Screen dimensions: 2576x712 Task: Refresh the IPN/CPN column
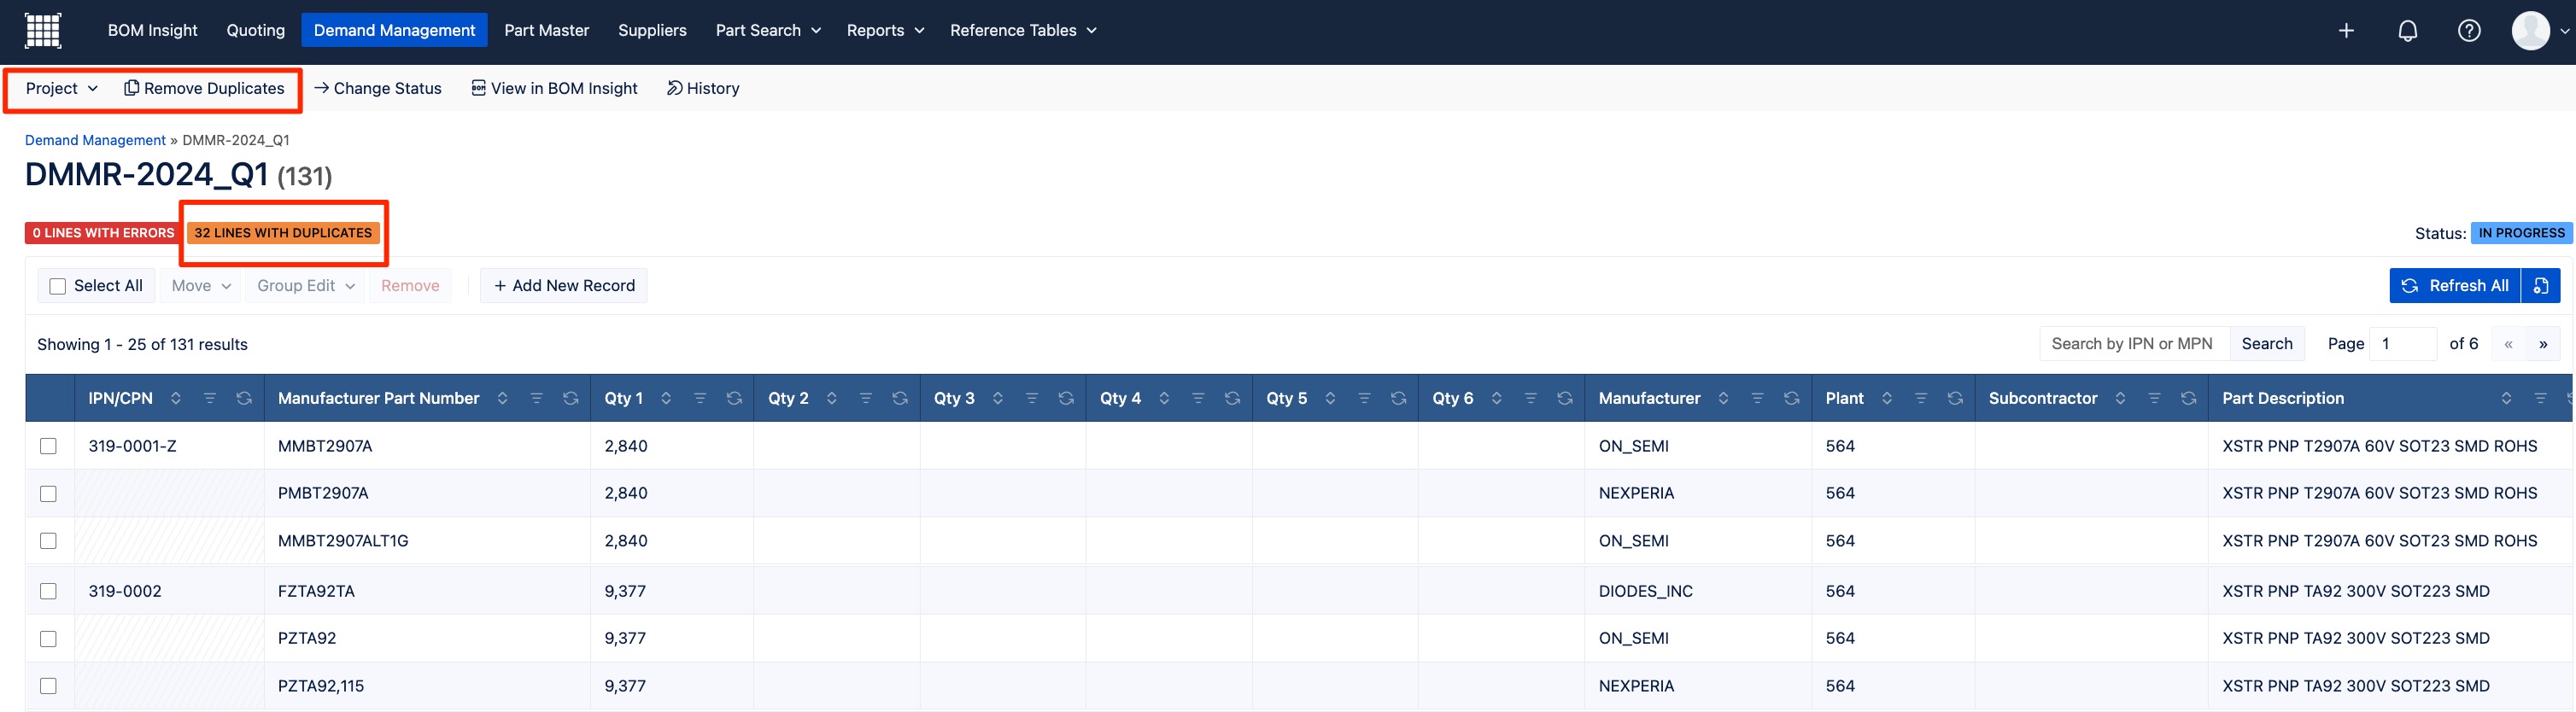pos(244,398)
